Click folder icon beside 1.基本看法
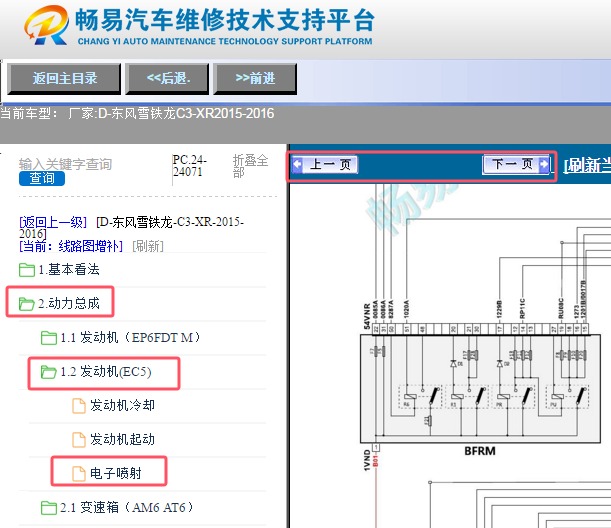 [26, 270]
